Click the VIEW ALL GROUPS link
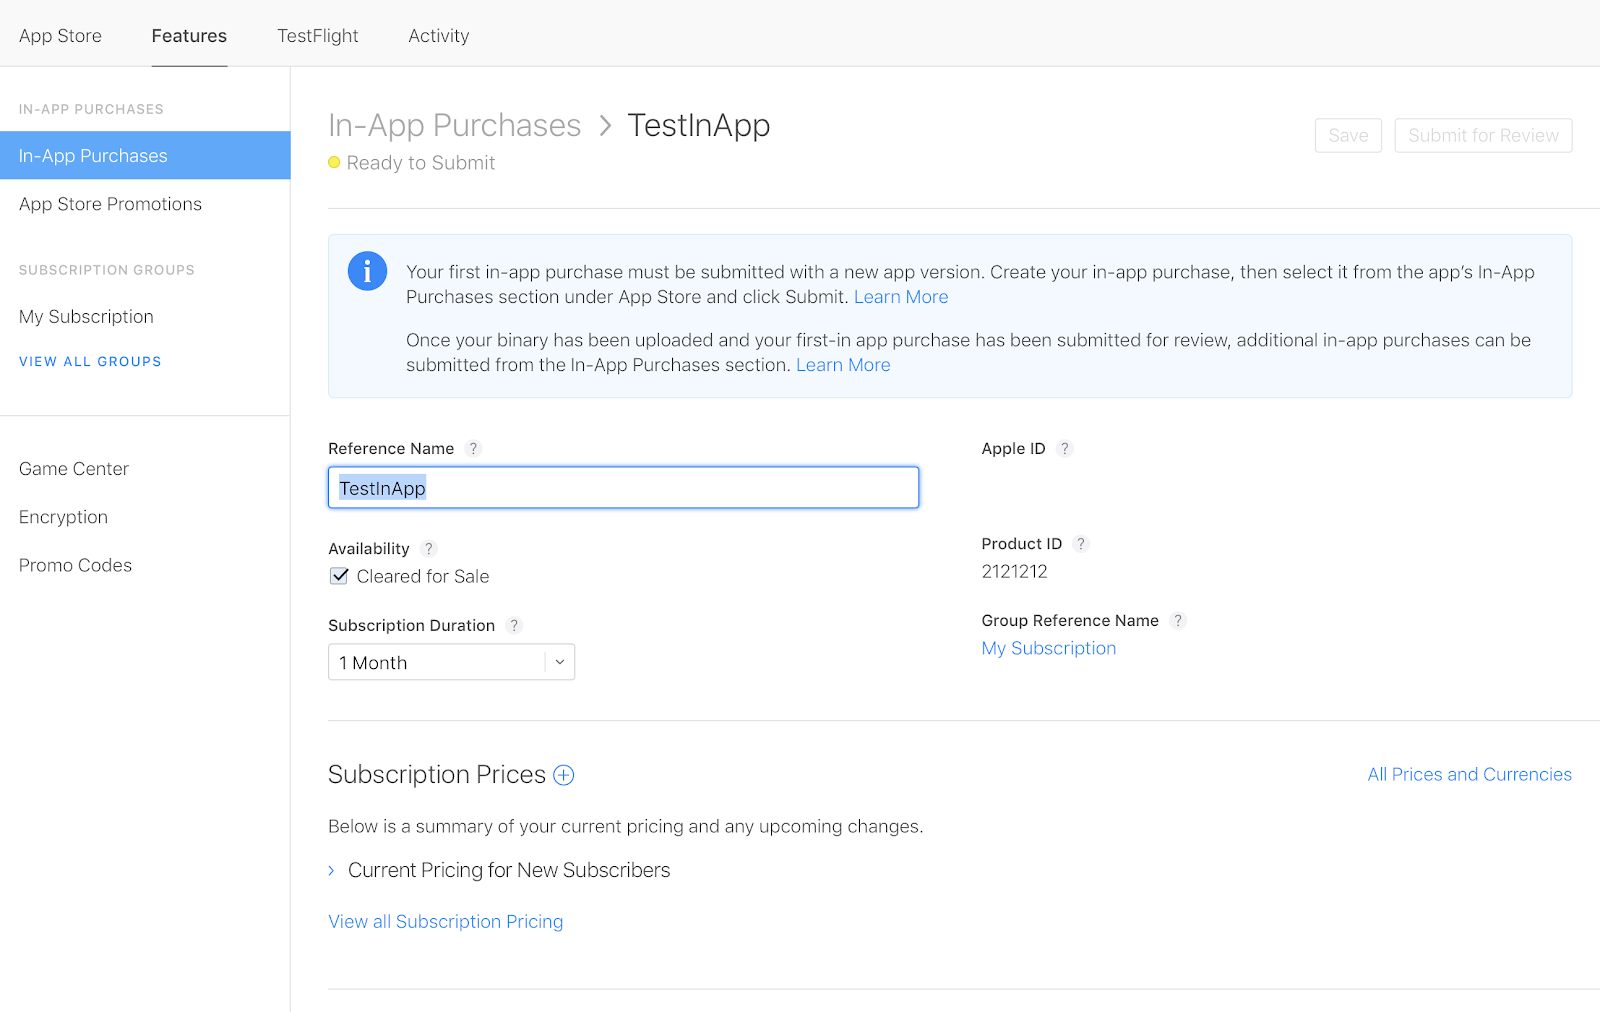Viewport: 1600px width, 1012px height. point(89,361)
